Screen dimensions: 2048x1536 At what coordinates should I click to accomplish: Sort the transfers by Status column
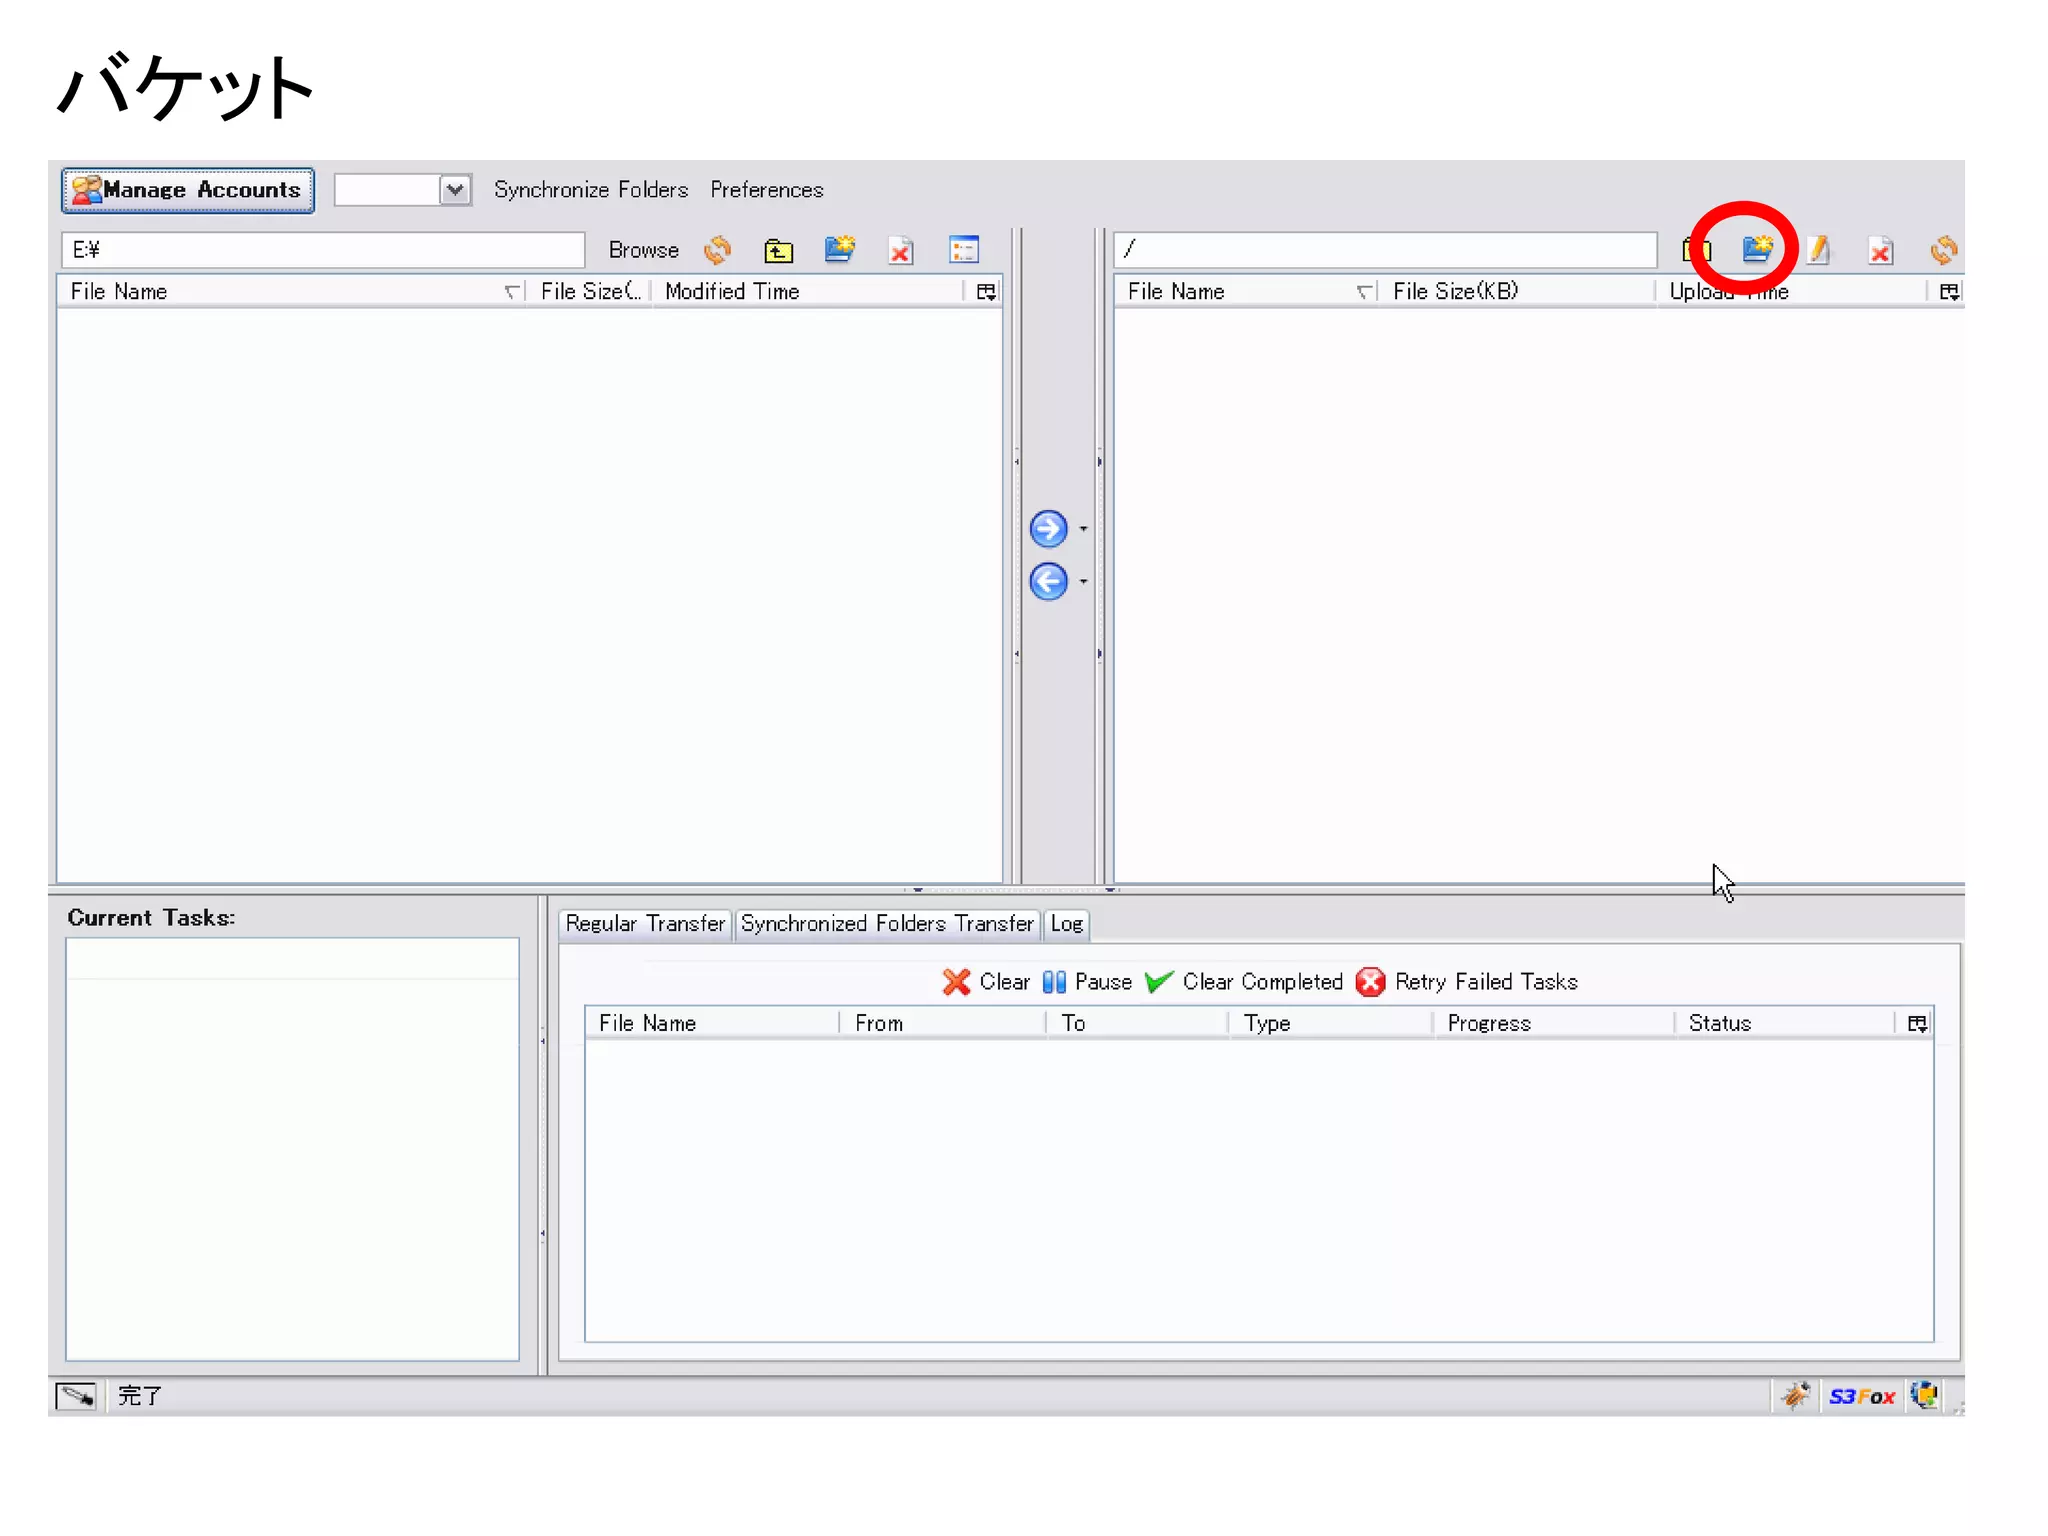pyautogui.click(x=1785, y=1024)
